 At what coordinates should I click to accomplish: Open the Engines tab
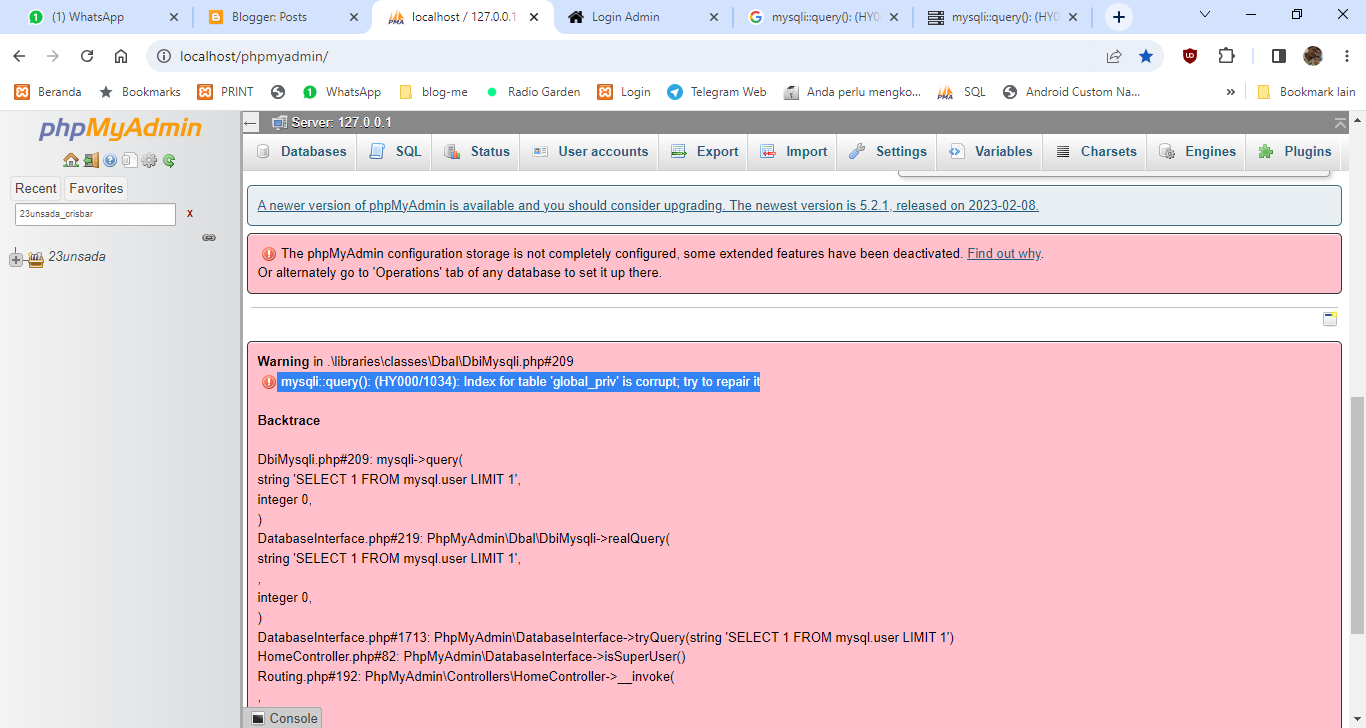click(x=1197, y=152)
